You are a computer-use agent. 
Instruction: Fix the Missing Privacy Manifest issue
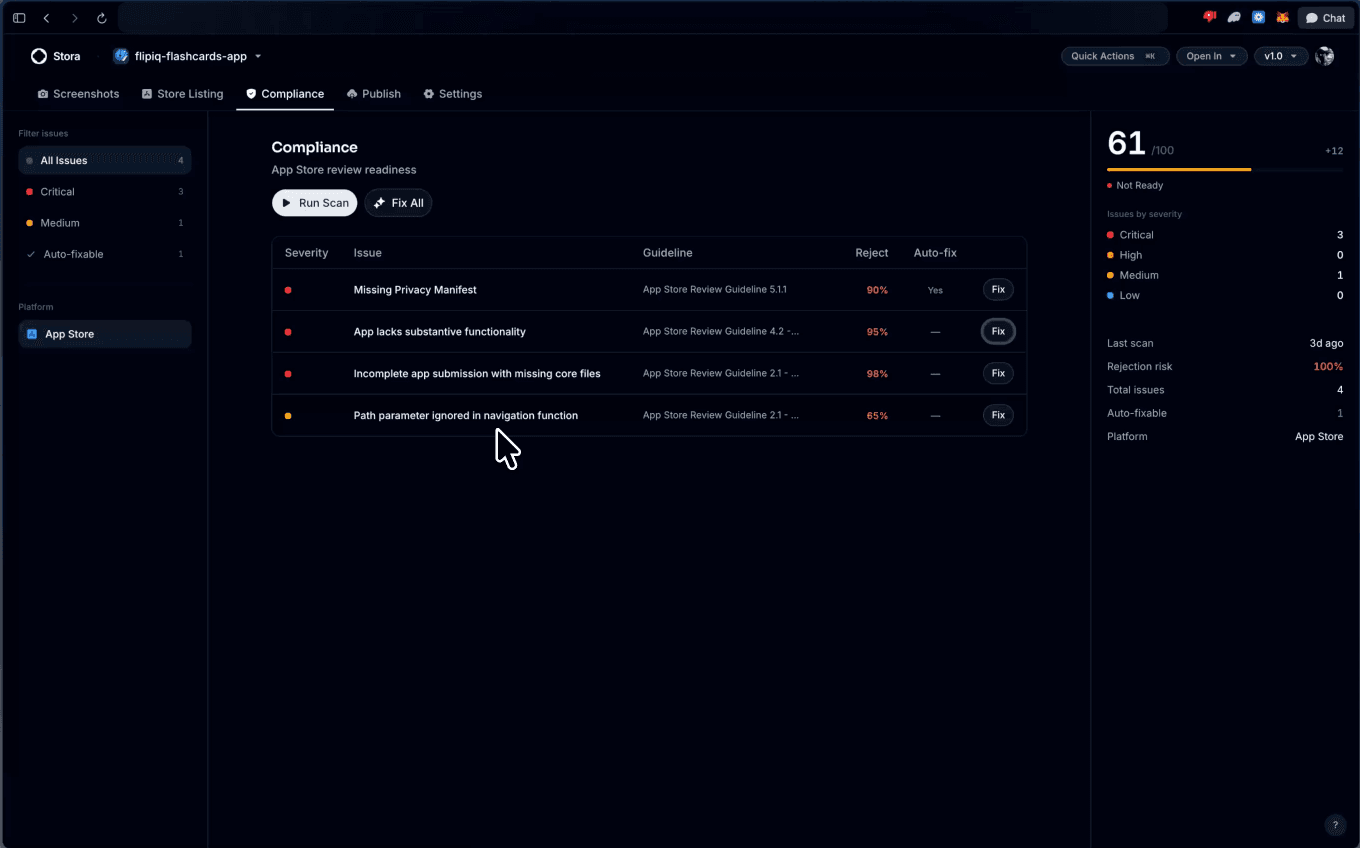click(997, 289)
